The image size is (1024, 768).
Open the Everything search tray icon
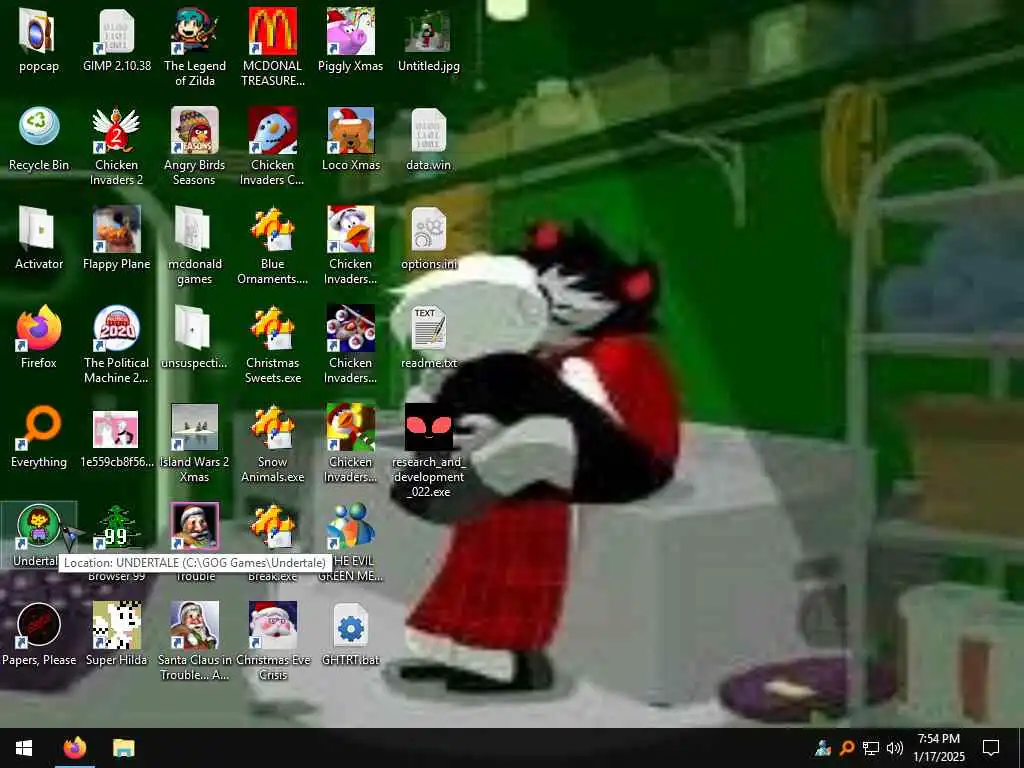pyautogui.click(x=847, y=748)
